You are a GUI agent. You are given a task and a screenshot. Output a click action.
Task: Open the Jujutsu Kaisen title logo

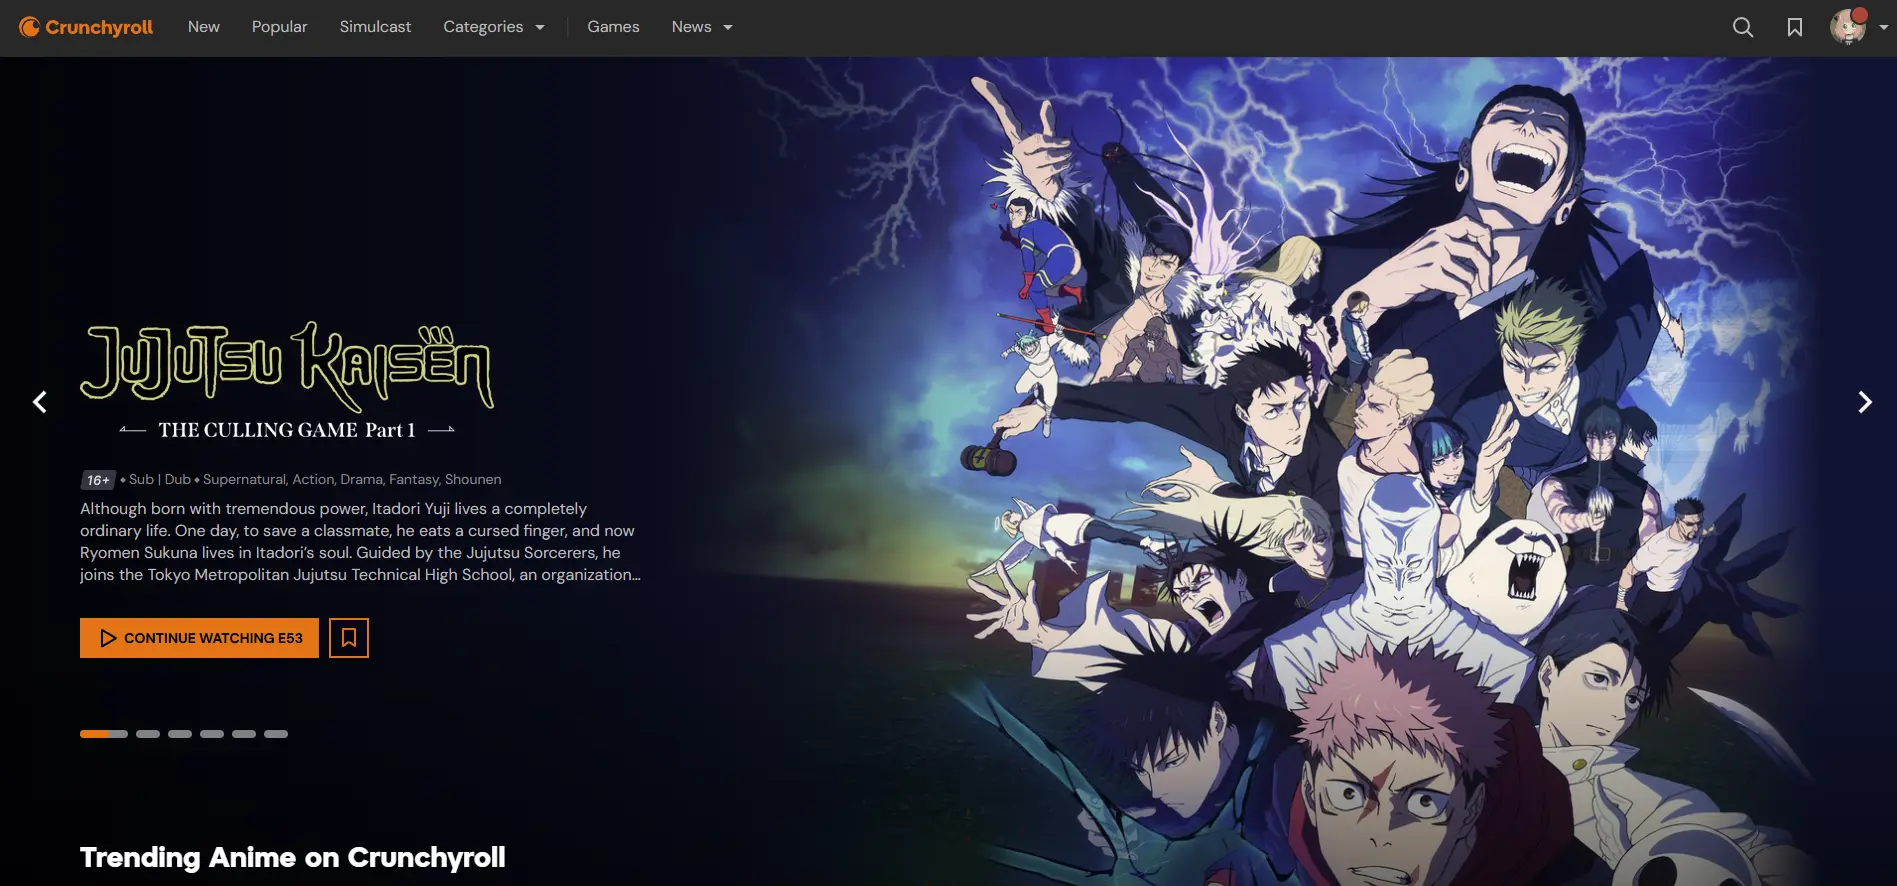pyautogui.click(x=287, y=381)
